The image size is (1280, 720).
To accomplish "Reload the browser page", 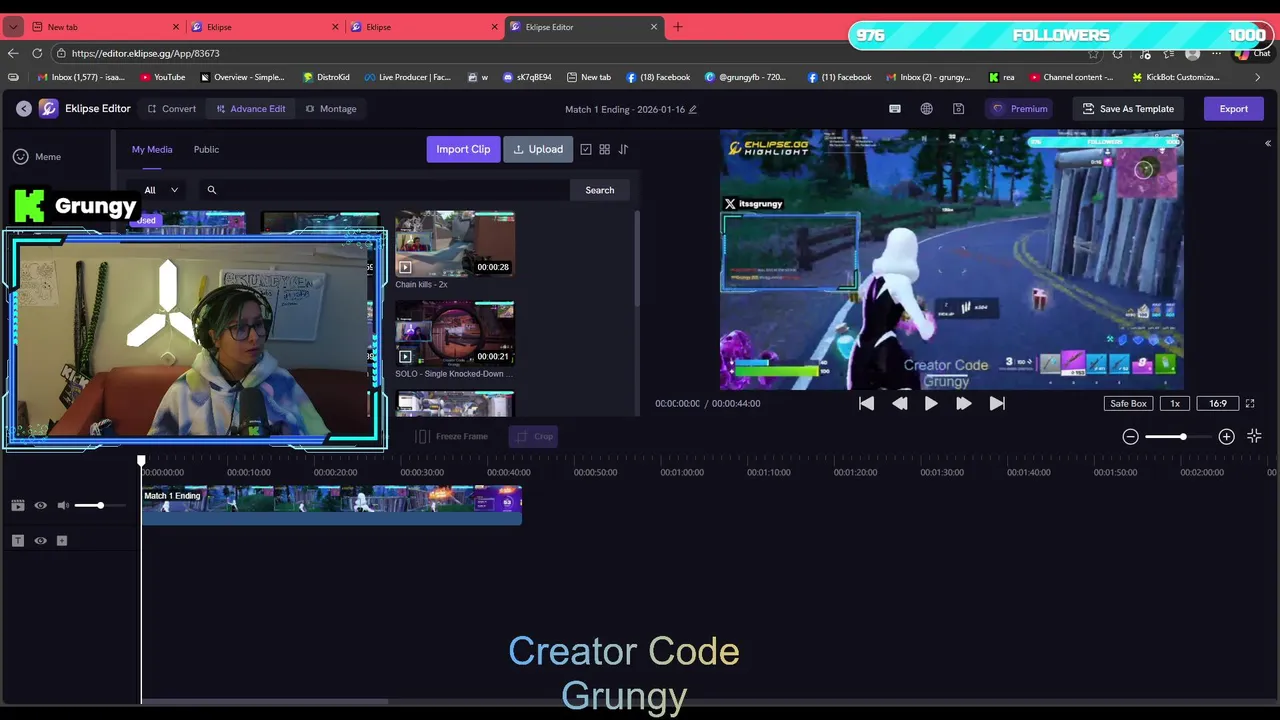I will (37, 53).
